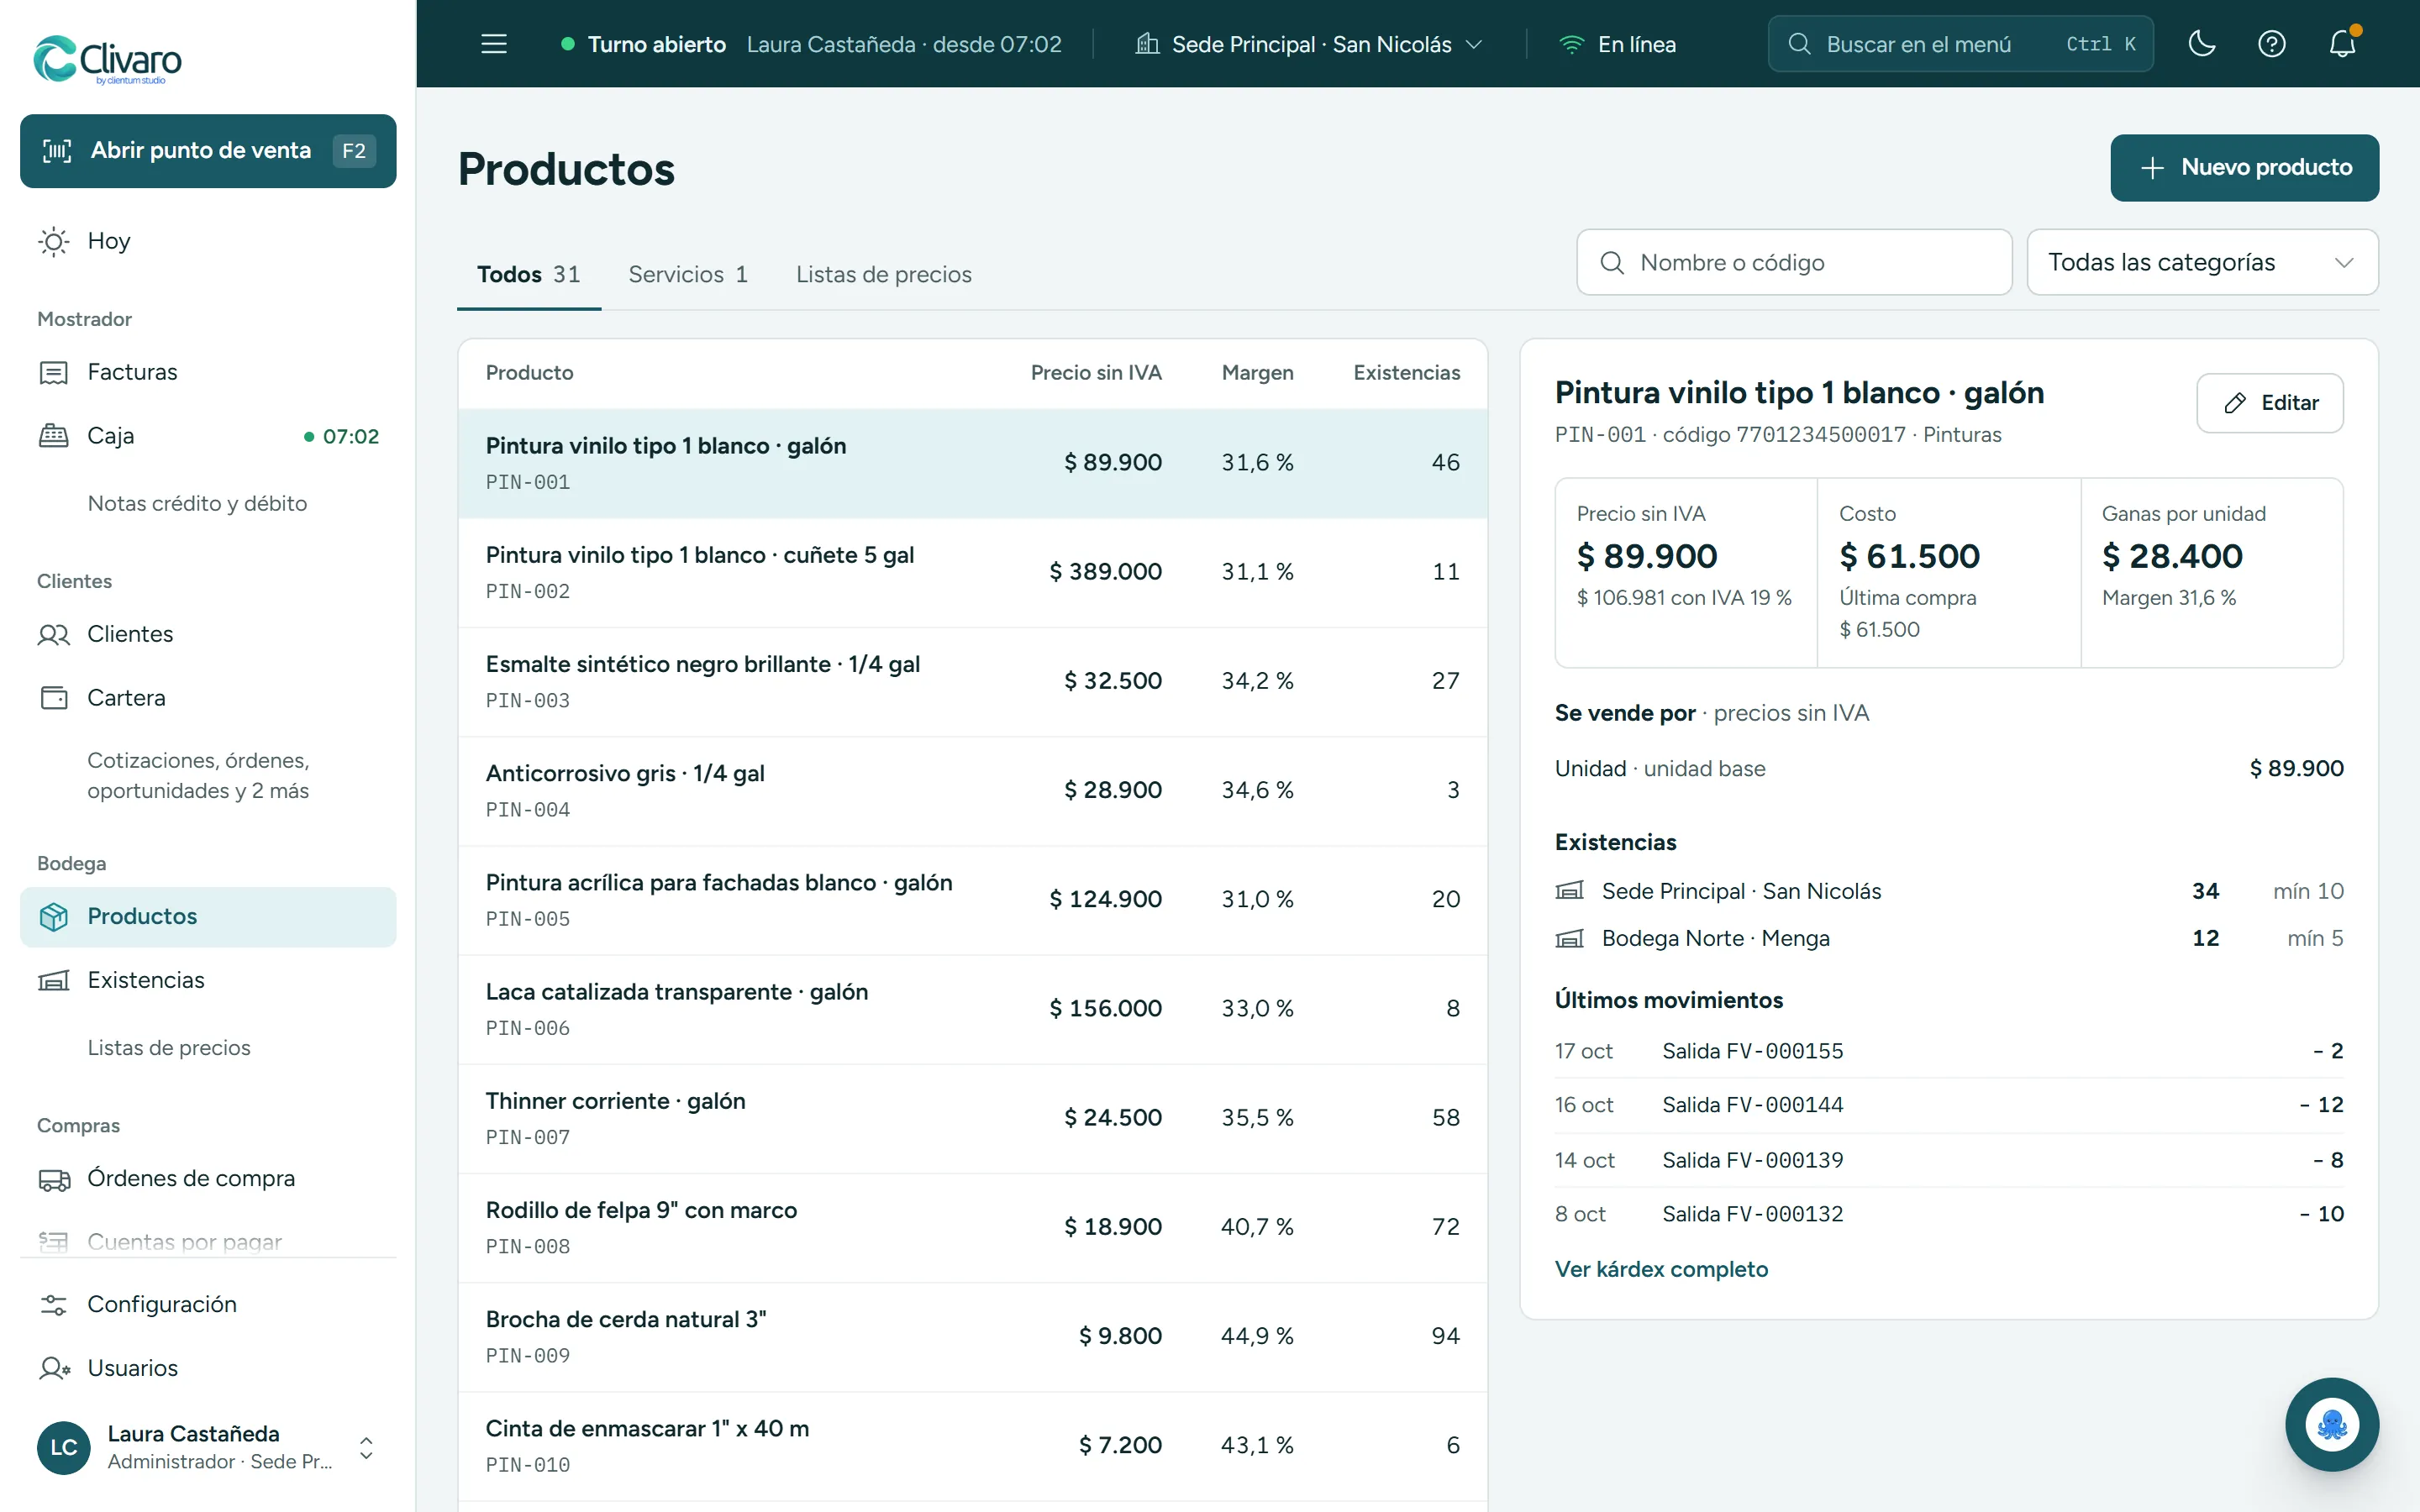Click the En línea wifi status
Screen dimensions: 2420x1512
coord(1617,44)
